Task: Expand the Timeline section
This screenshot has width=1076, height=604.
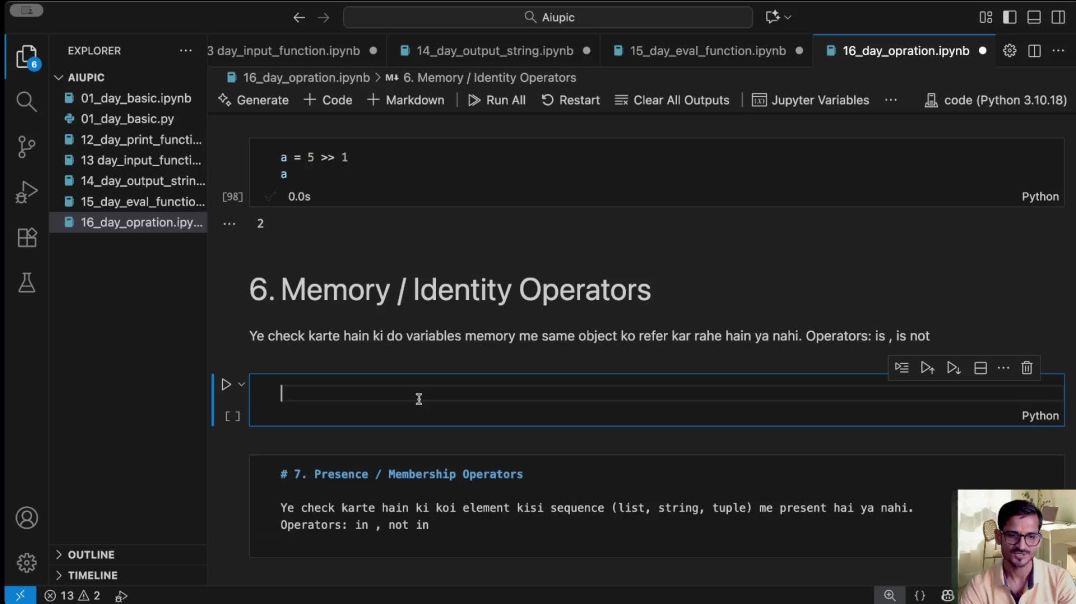Action: [92, 576]
